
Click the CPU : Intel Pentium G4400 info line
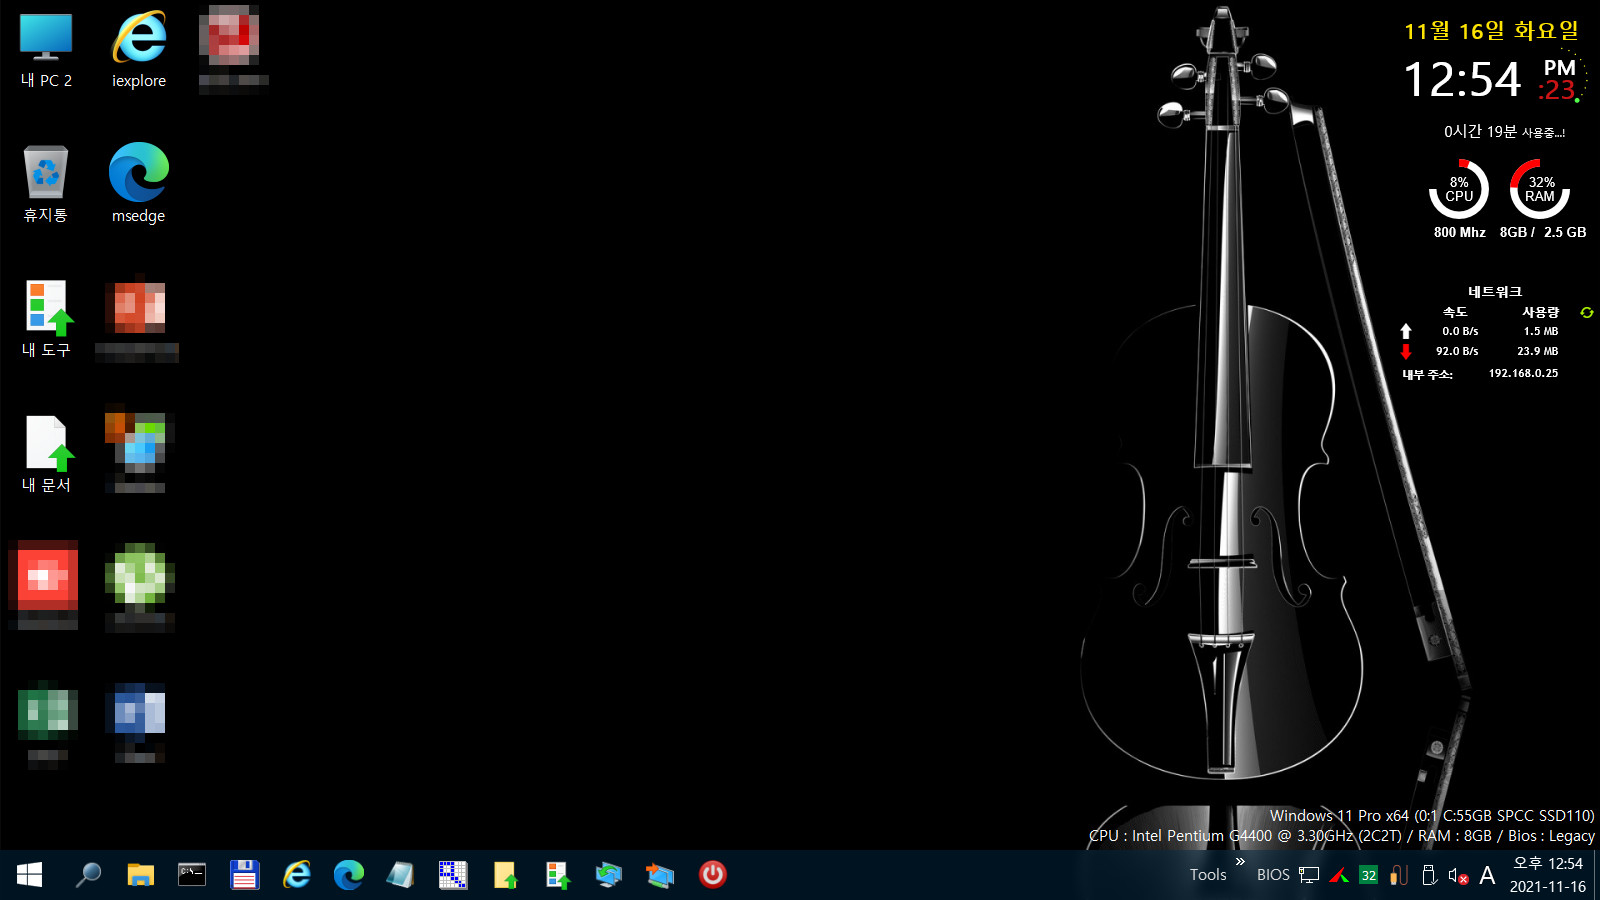click(1342, 836)
